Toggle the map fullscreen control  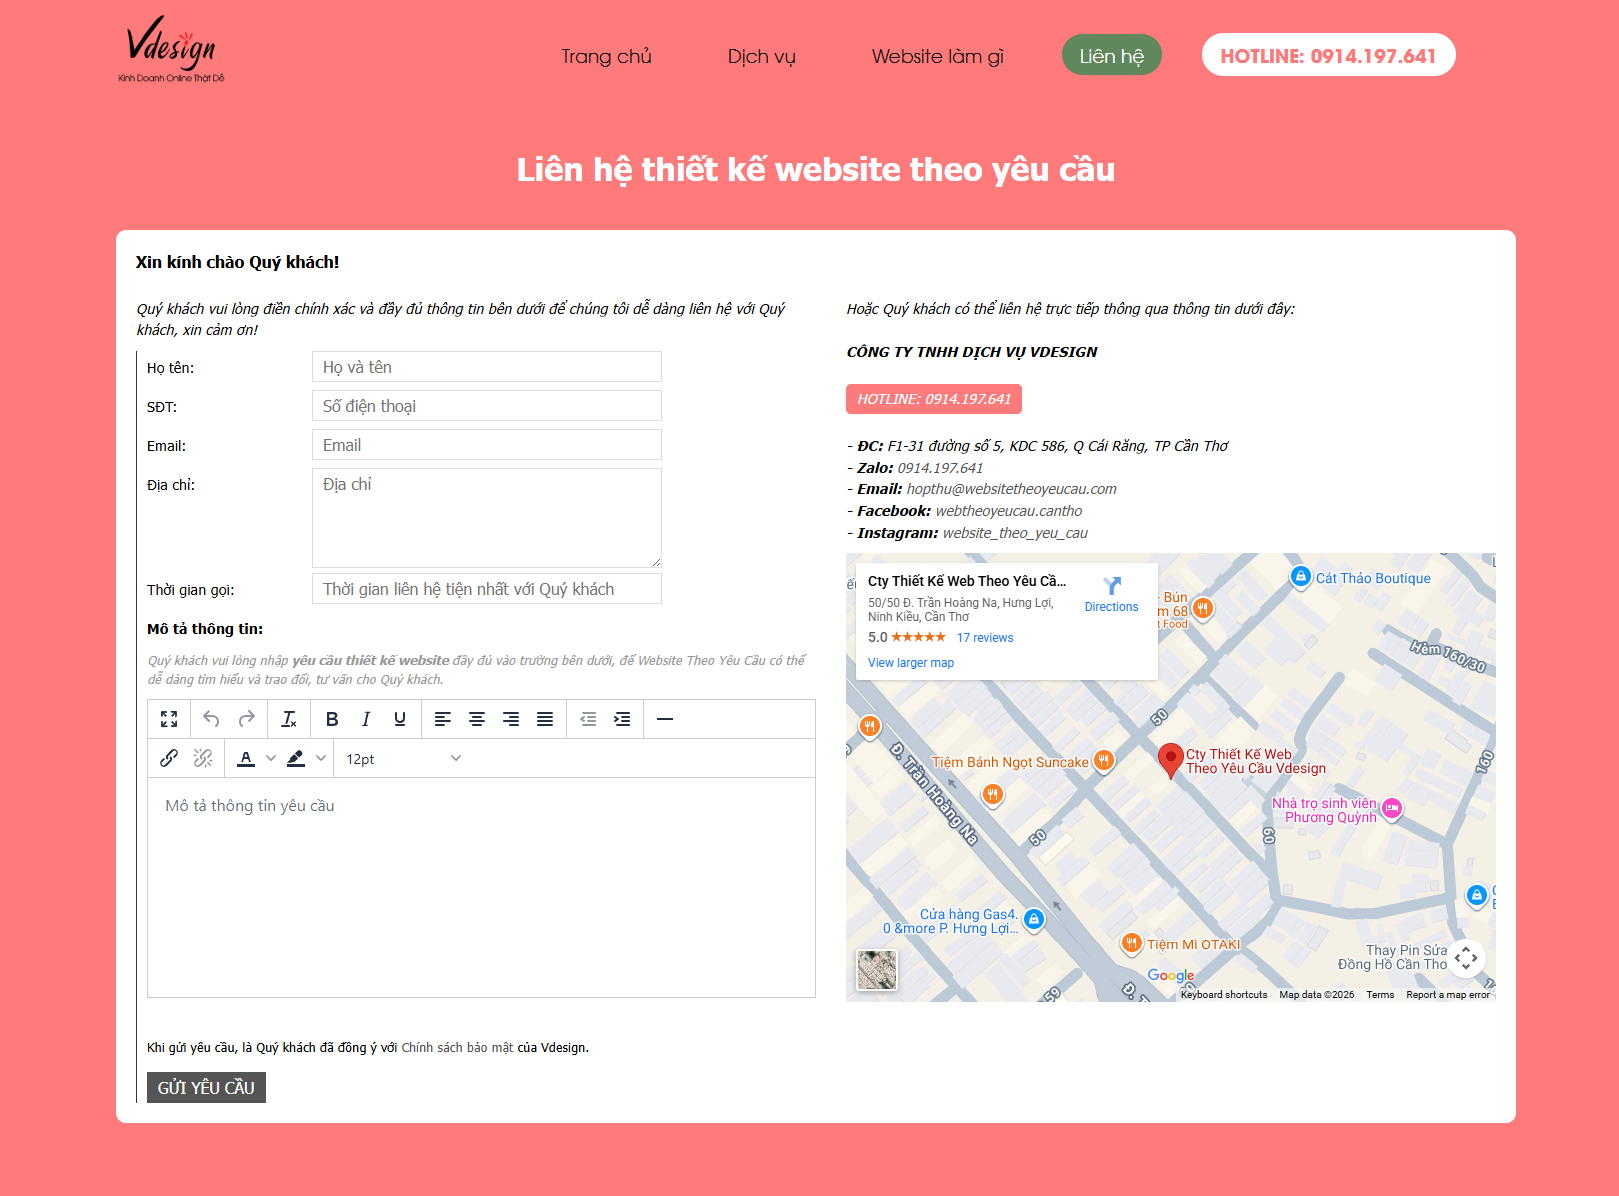pos(1467,958)
